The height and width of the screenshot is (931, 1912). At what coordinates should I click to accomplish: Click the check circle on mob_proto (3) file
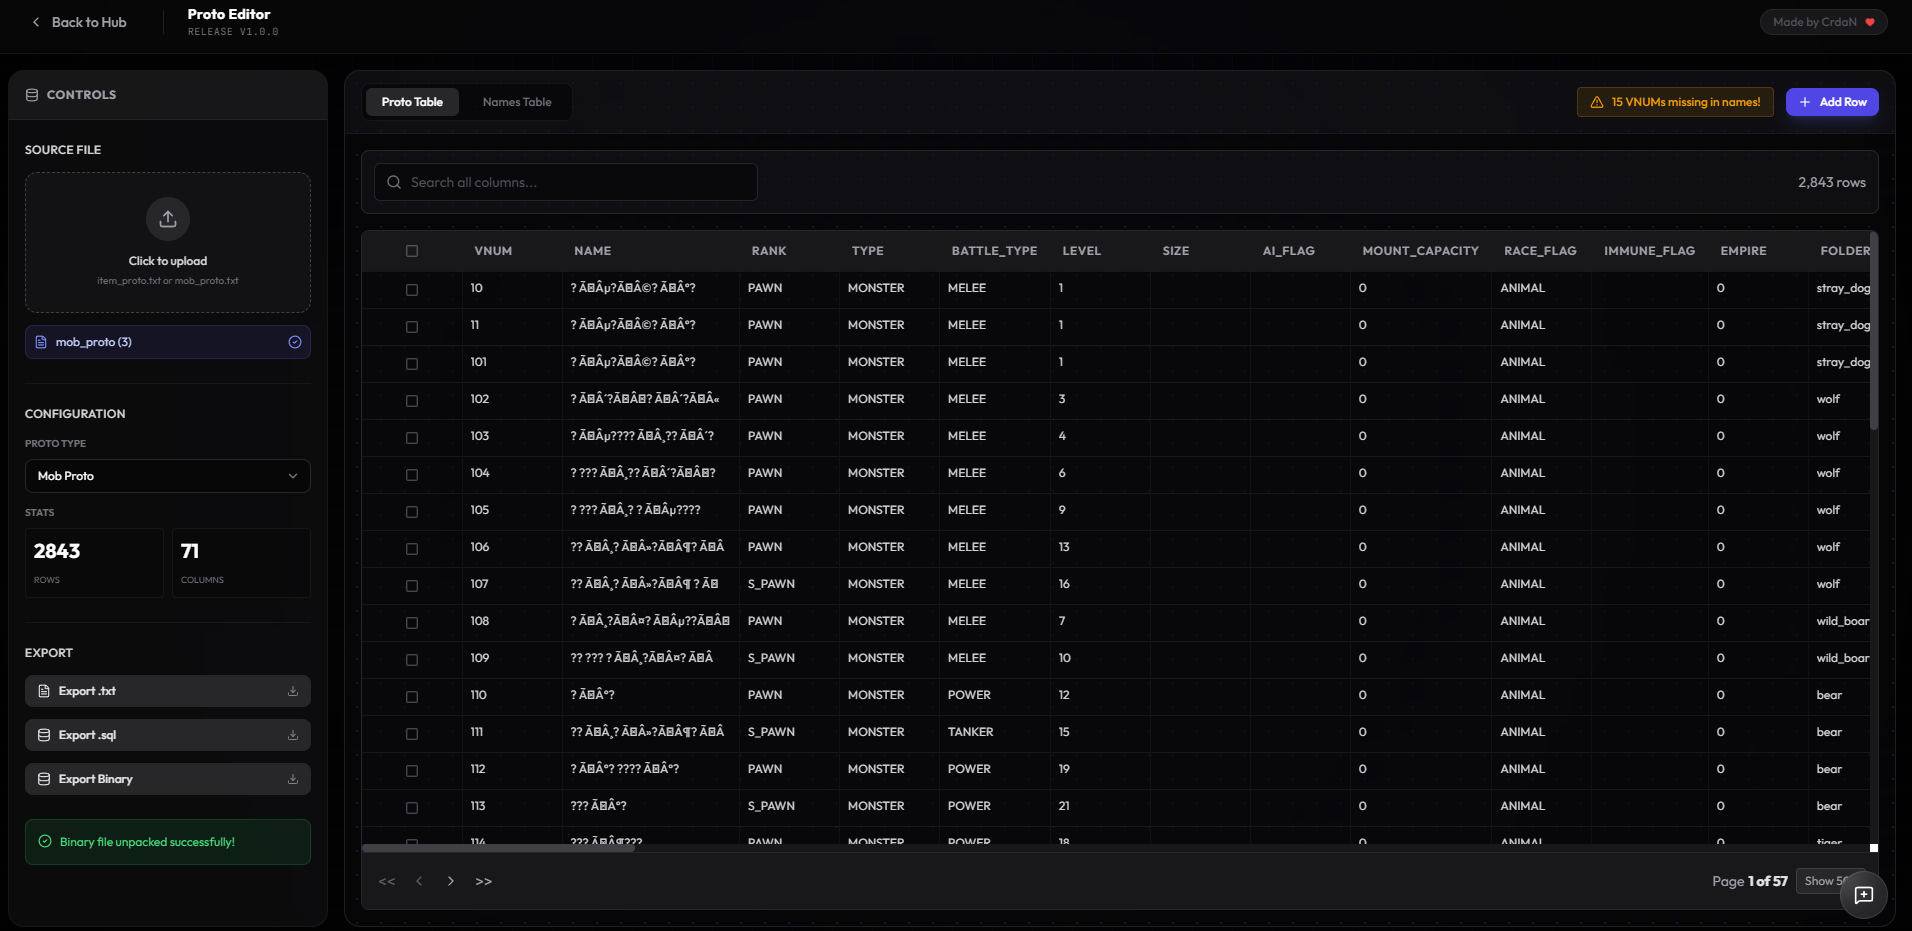click(x=295, y=342)
